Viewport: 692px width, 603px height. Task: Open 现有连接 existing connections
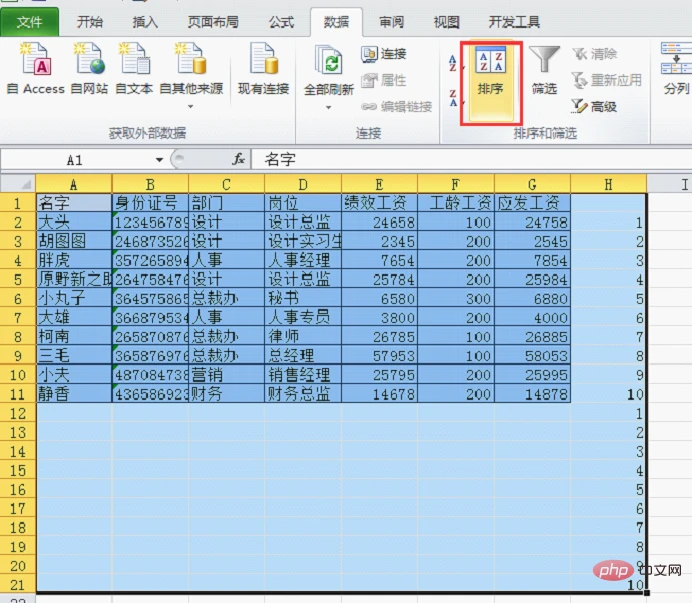[x=263, y=68]
